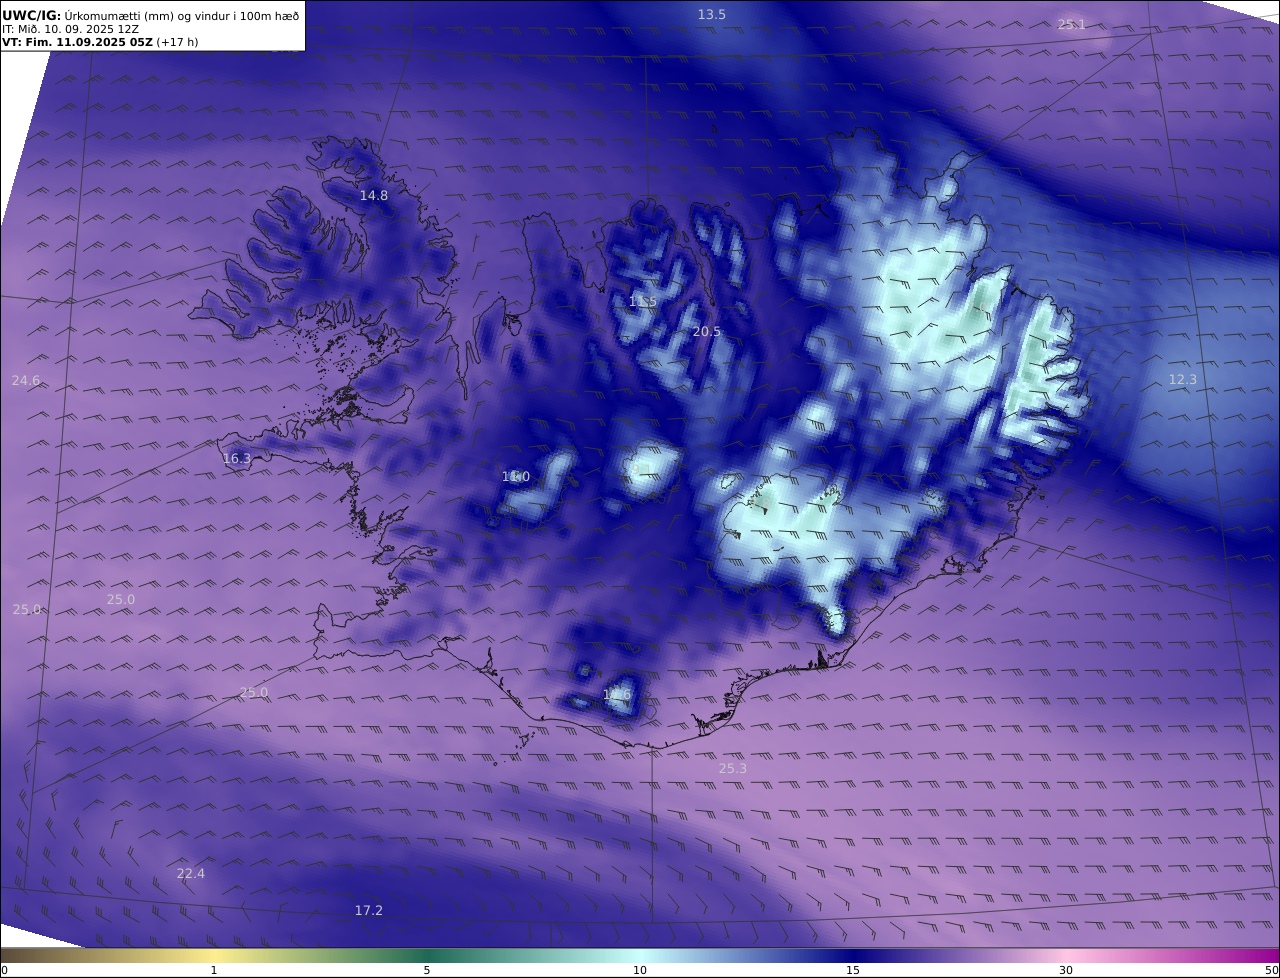Click the color scale tick labeled 1
The image size is (1280, 978).
coord(214,970)
